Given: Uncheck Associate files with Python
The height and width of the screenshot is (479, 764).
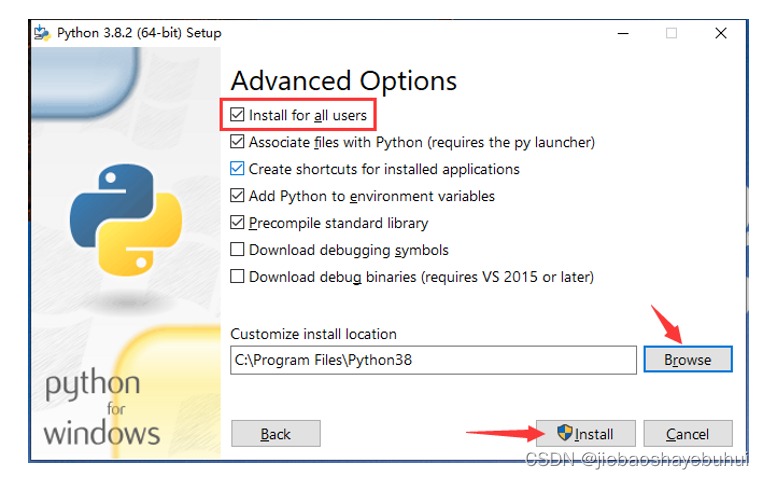Looking at the screenshot, I should coord(237,142).
